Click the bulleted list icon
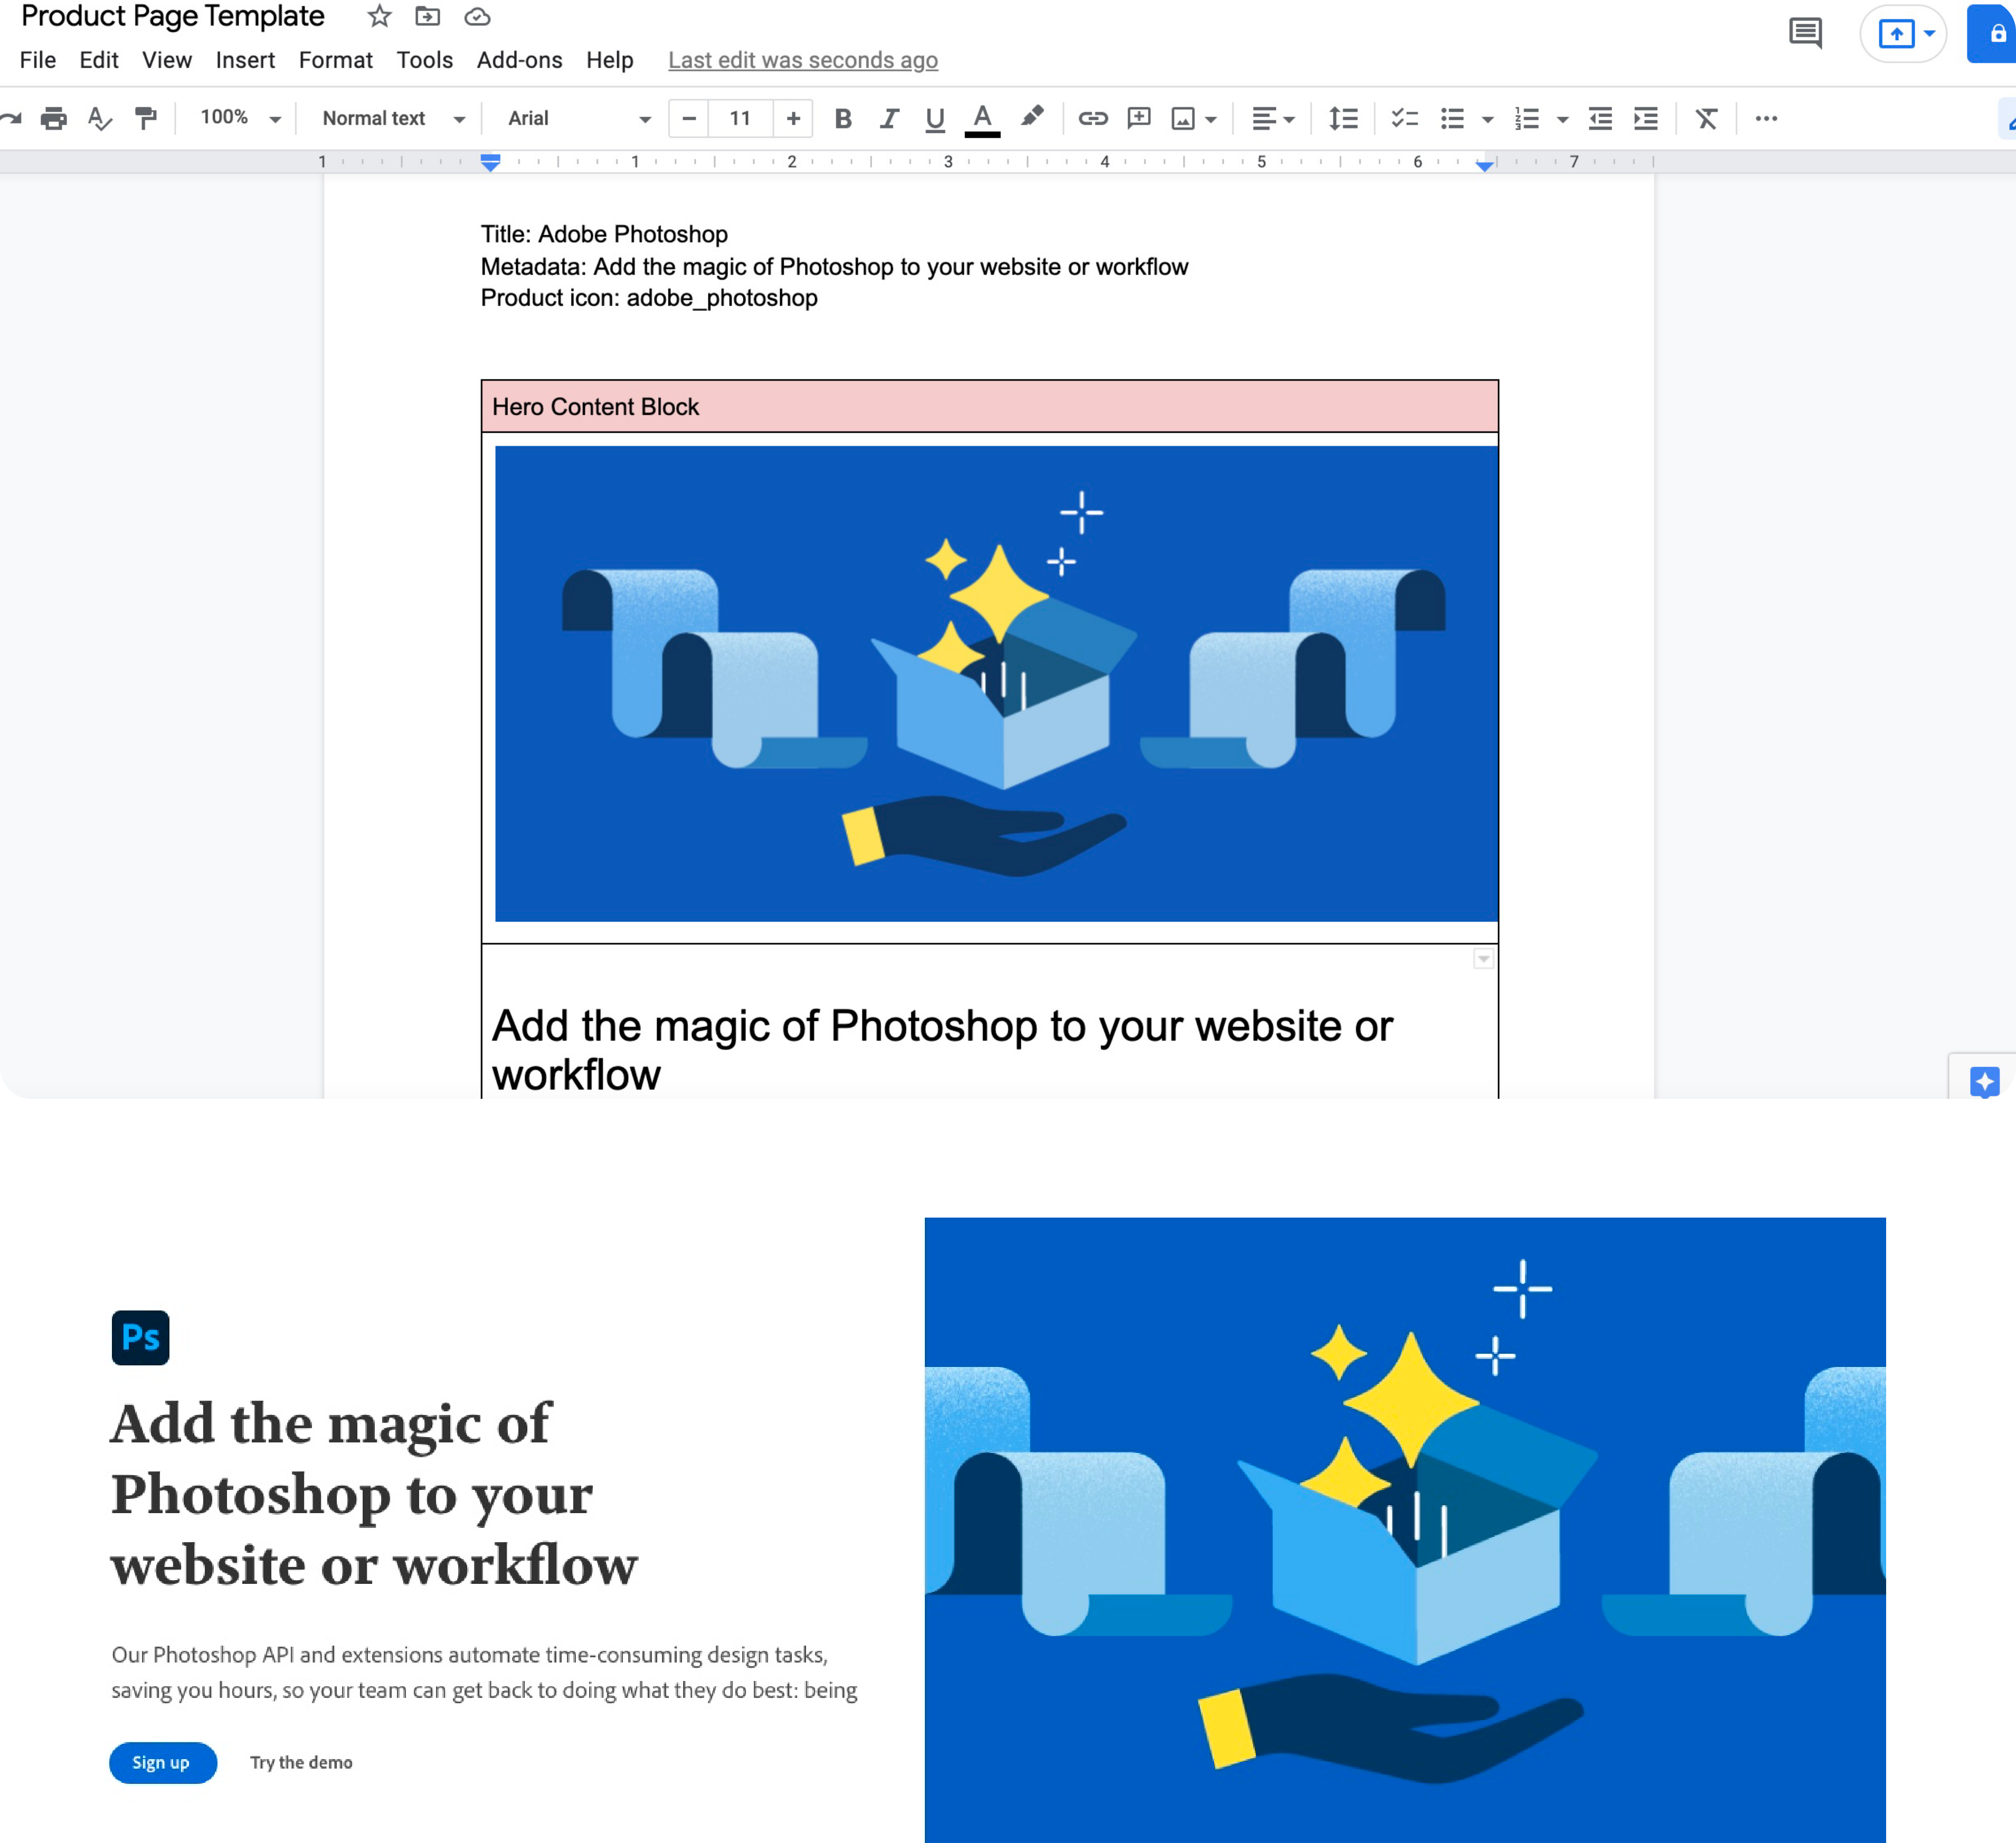Viewport: 2016px width, 1843px height. 1452,118
